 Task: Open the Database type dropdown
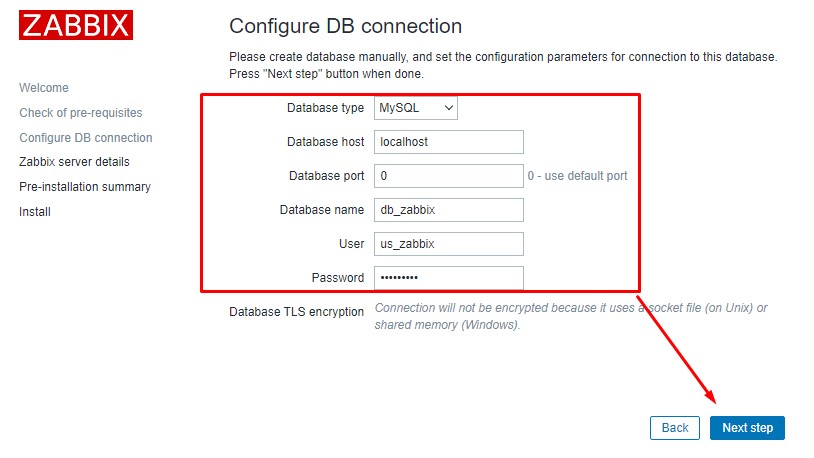(x=416, y=107)
